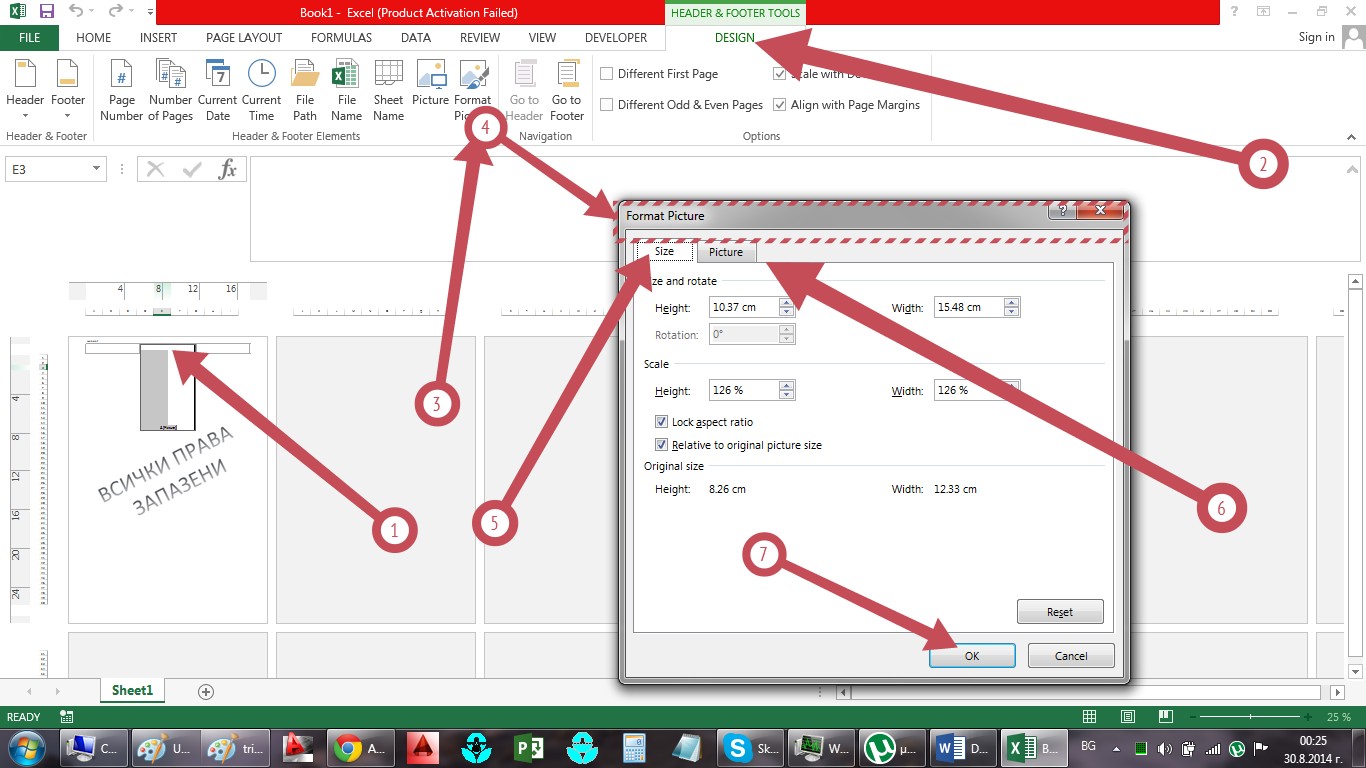The height and width of the screenshot is (768, 1366).
Task: Open the FILE tab
Action: coord(29,38)
